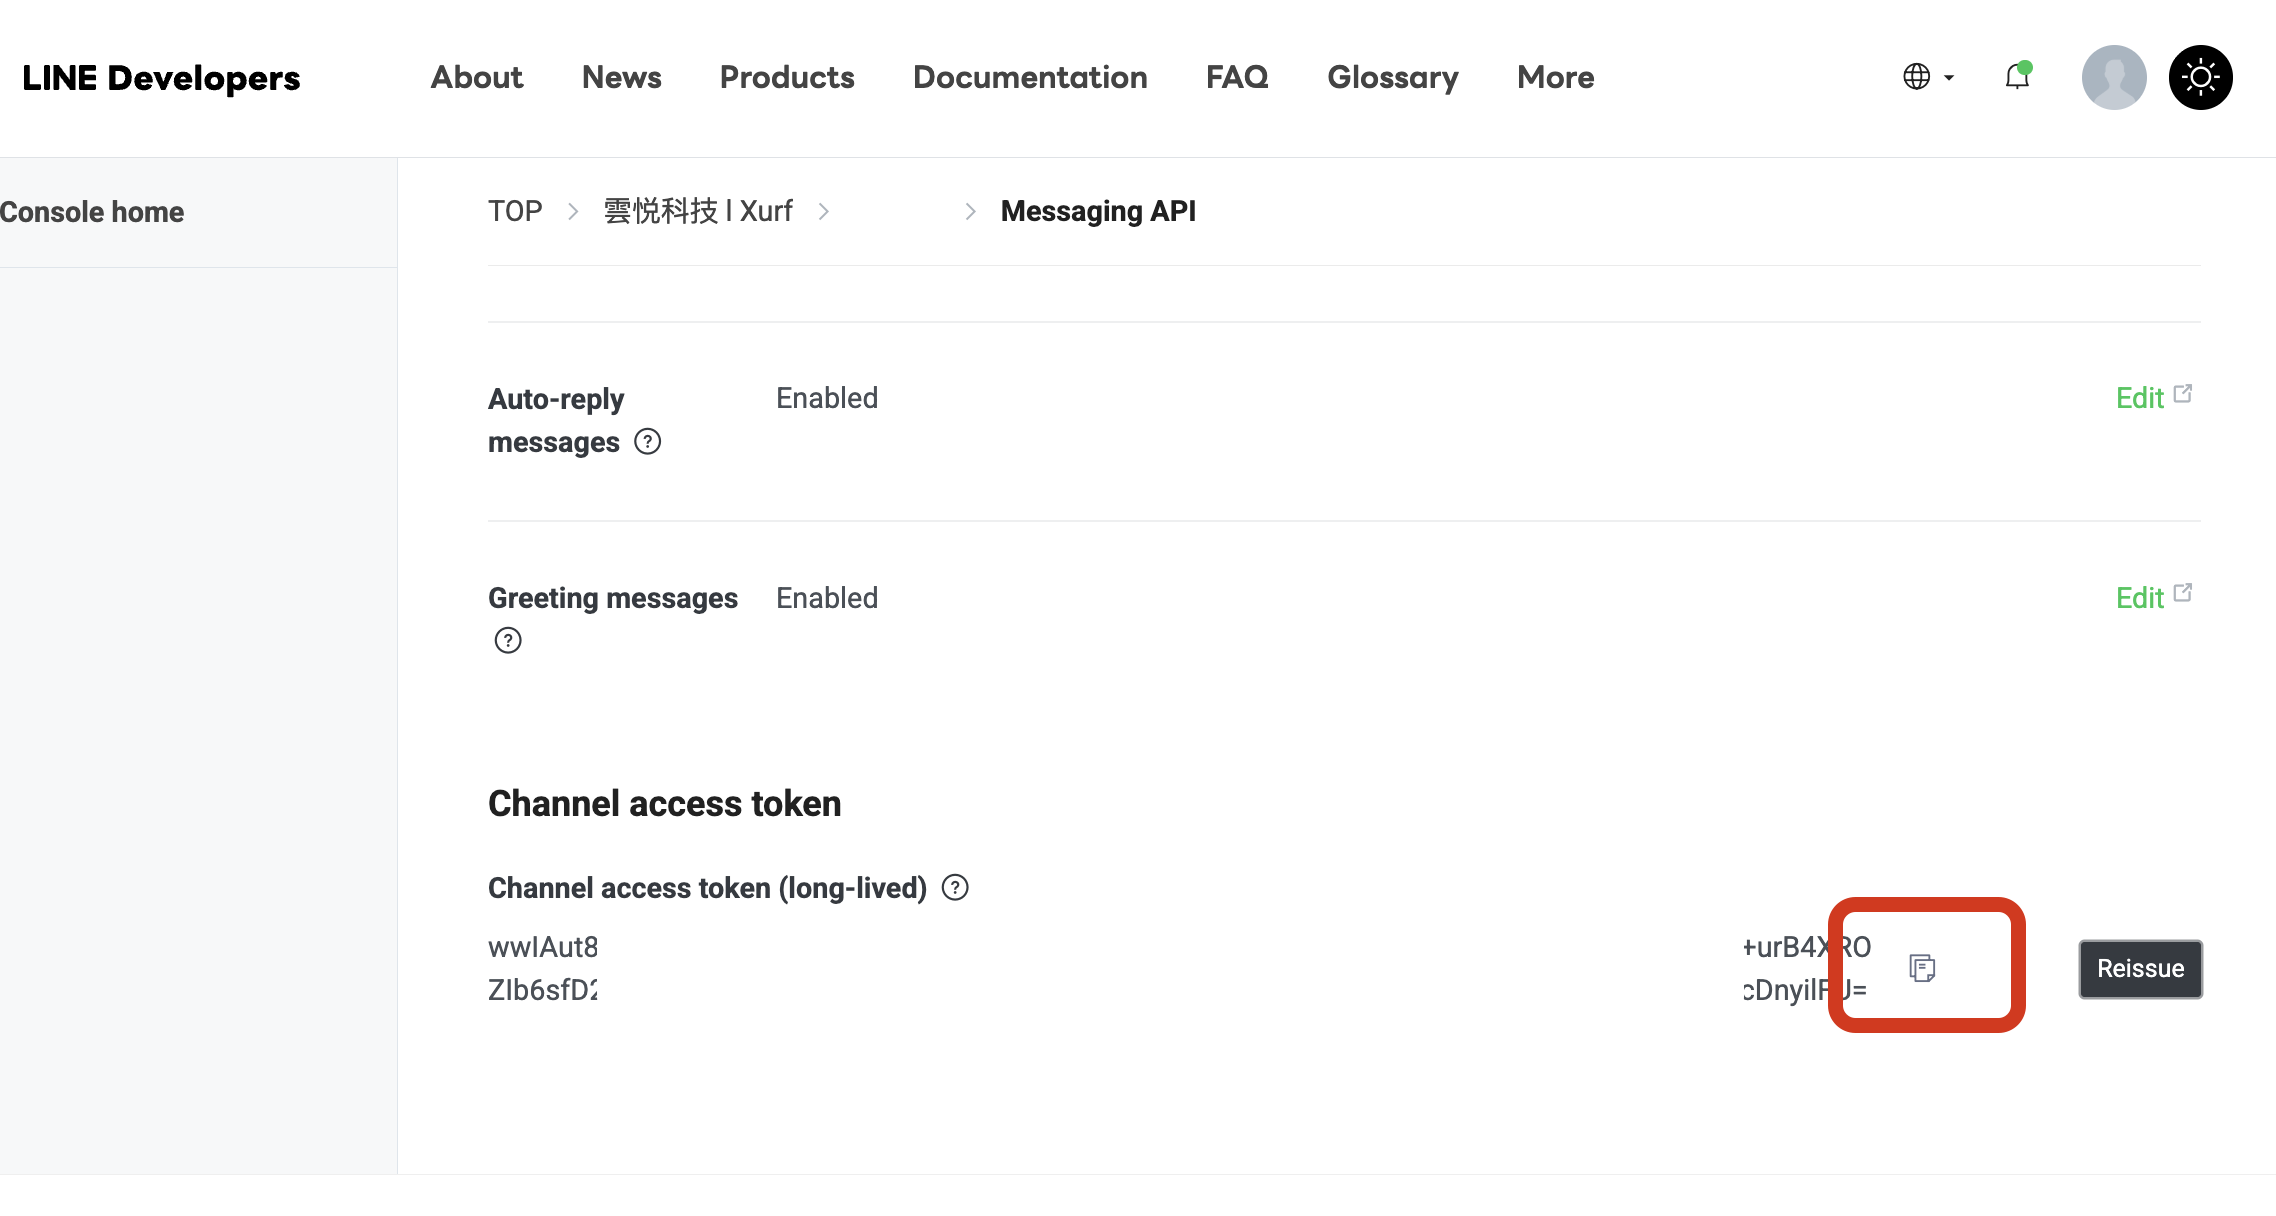Show help for long-lived channel access token
This screenshot has height=1216, width=2276.
coord(956,887)
